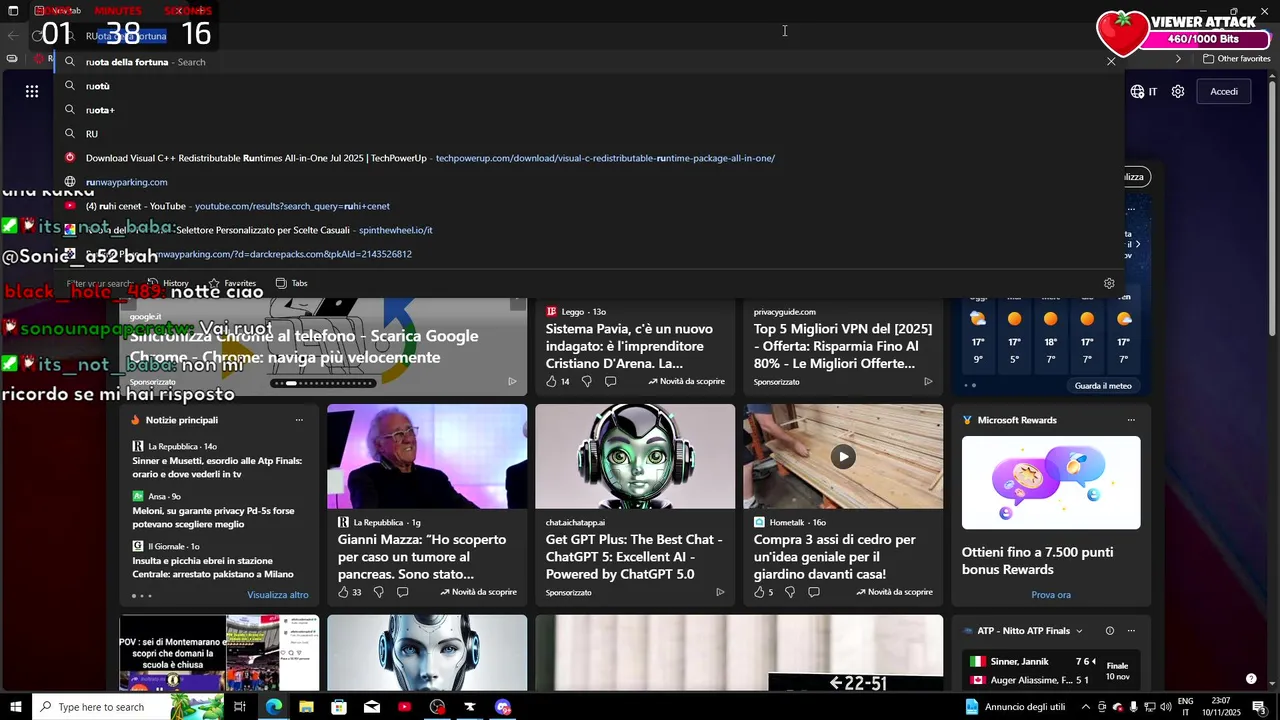Click the help question mark icon

(x=1251, y=679)
